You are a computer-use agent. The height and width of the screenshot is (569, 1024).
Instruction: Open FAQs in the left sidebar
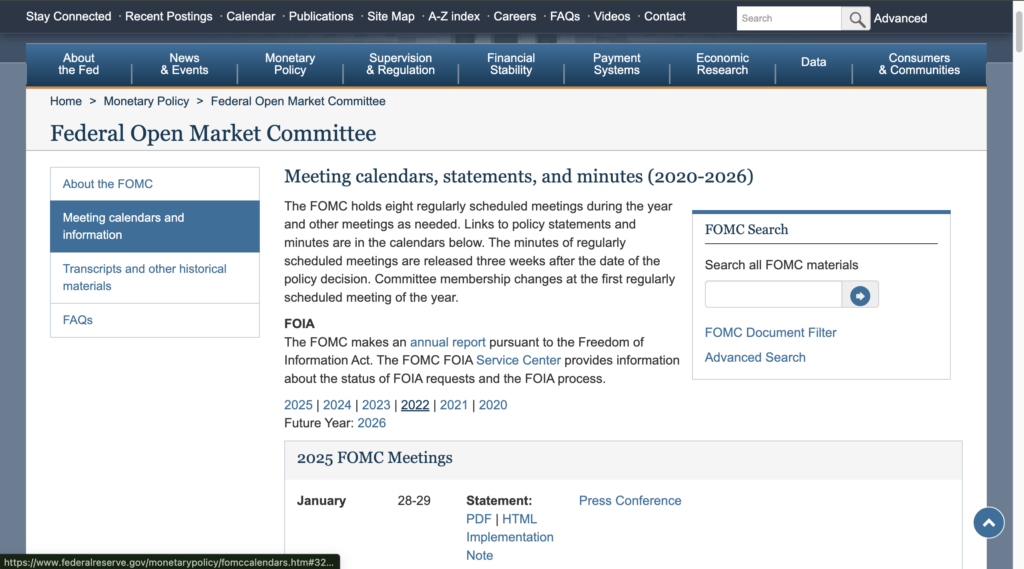(155, 320)
